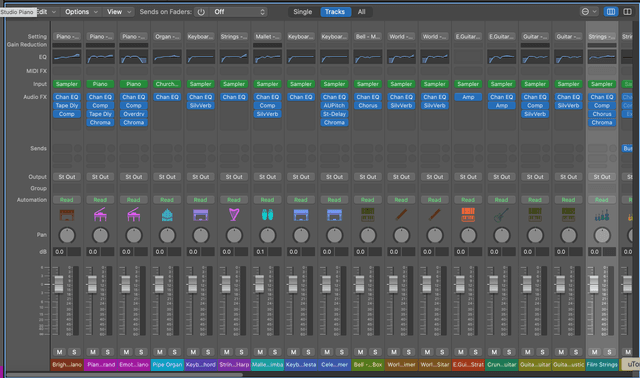Mute the Strin...Harp track
This screenshot has height=378, width=640.
227,352
